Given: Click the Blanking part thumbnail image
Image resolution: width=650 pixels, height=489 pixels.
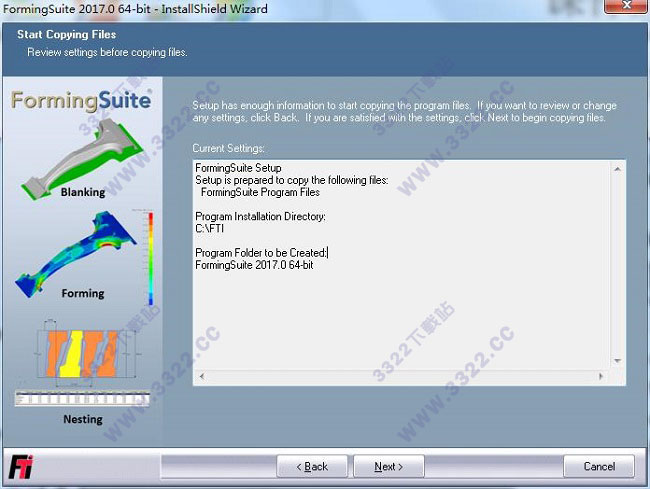Looking at the screenshot, I should [82, 159].
